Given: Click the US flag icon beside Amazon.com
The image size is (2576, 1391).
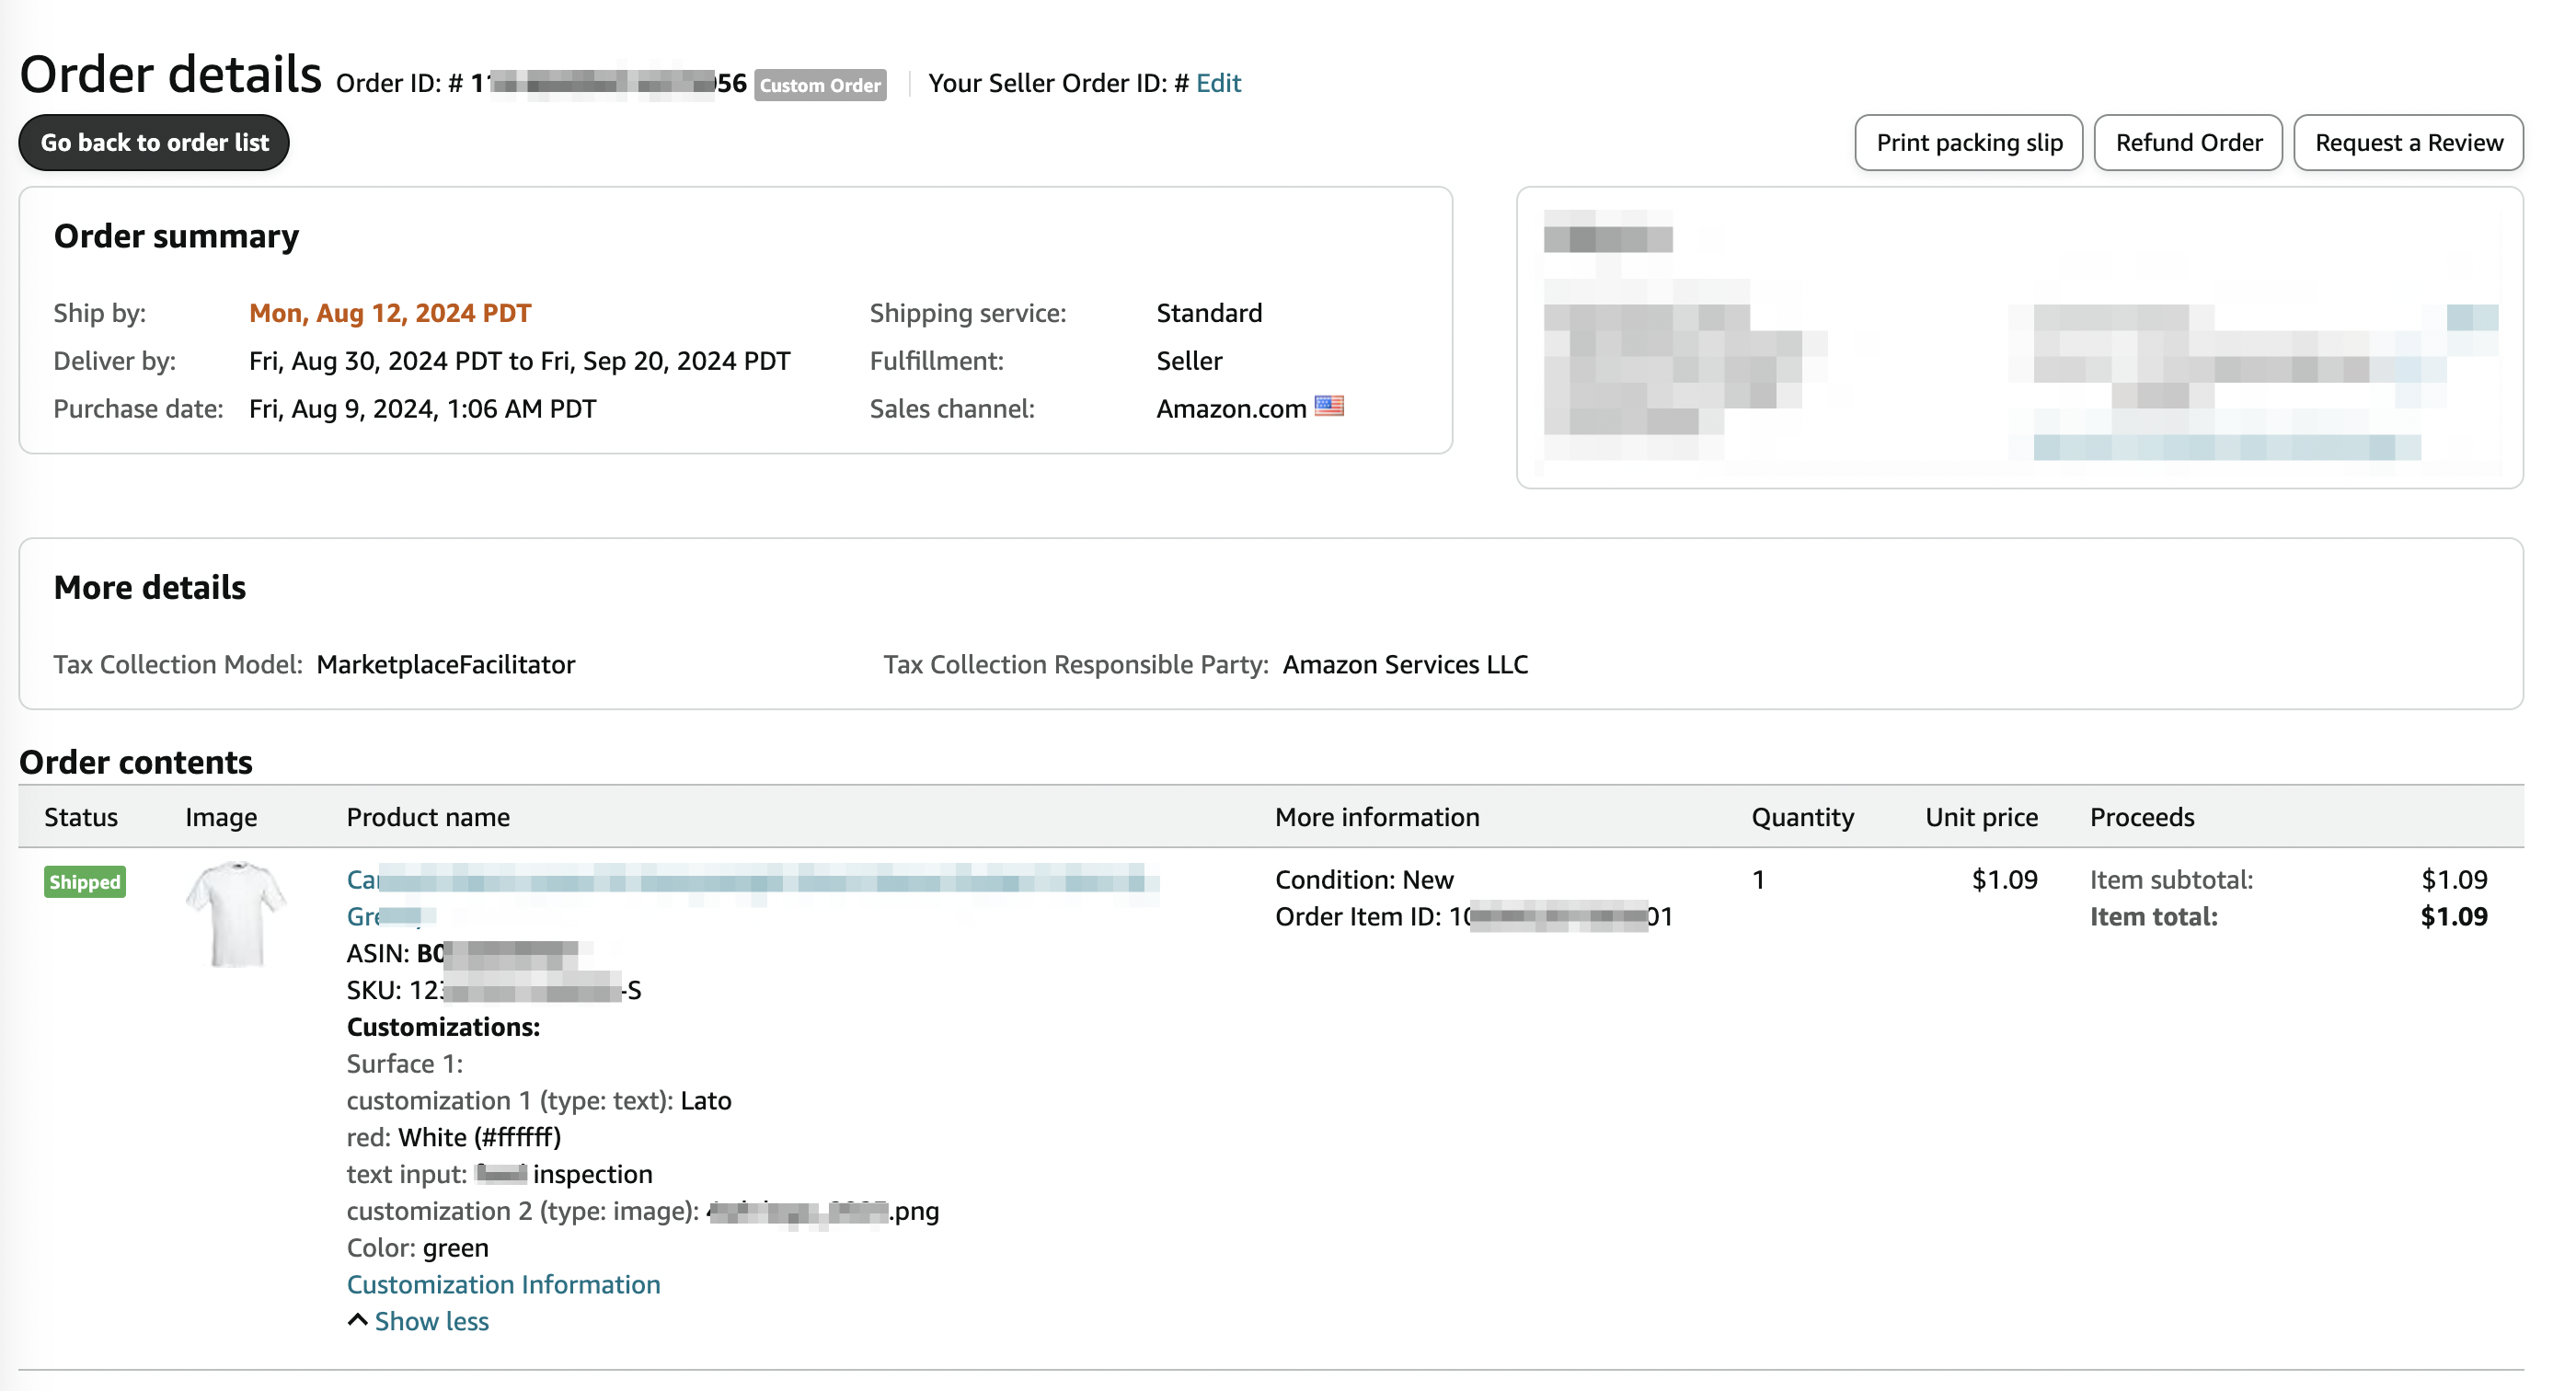Looking at the screenshot, I should click(x=1328, y=406).
